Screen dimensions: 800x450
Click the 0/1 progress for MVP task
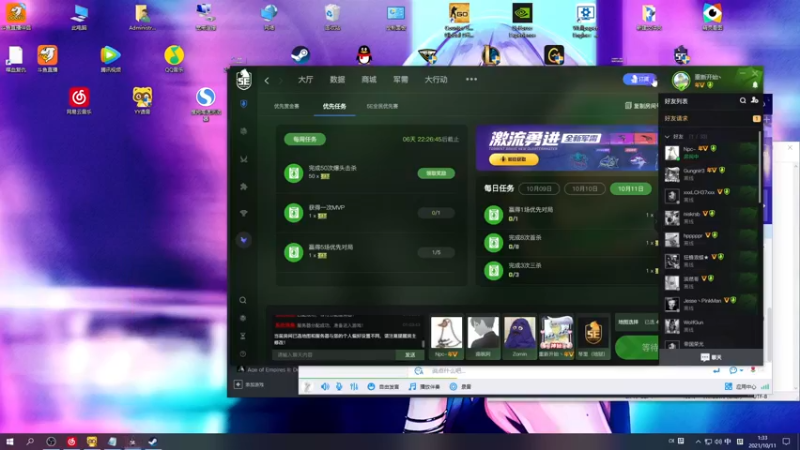(436, 213)
